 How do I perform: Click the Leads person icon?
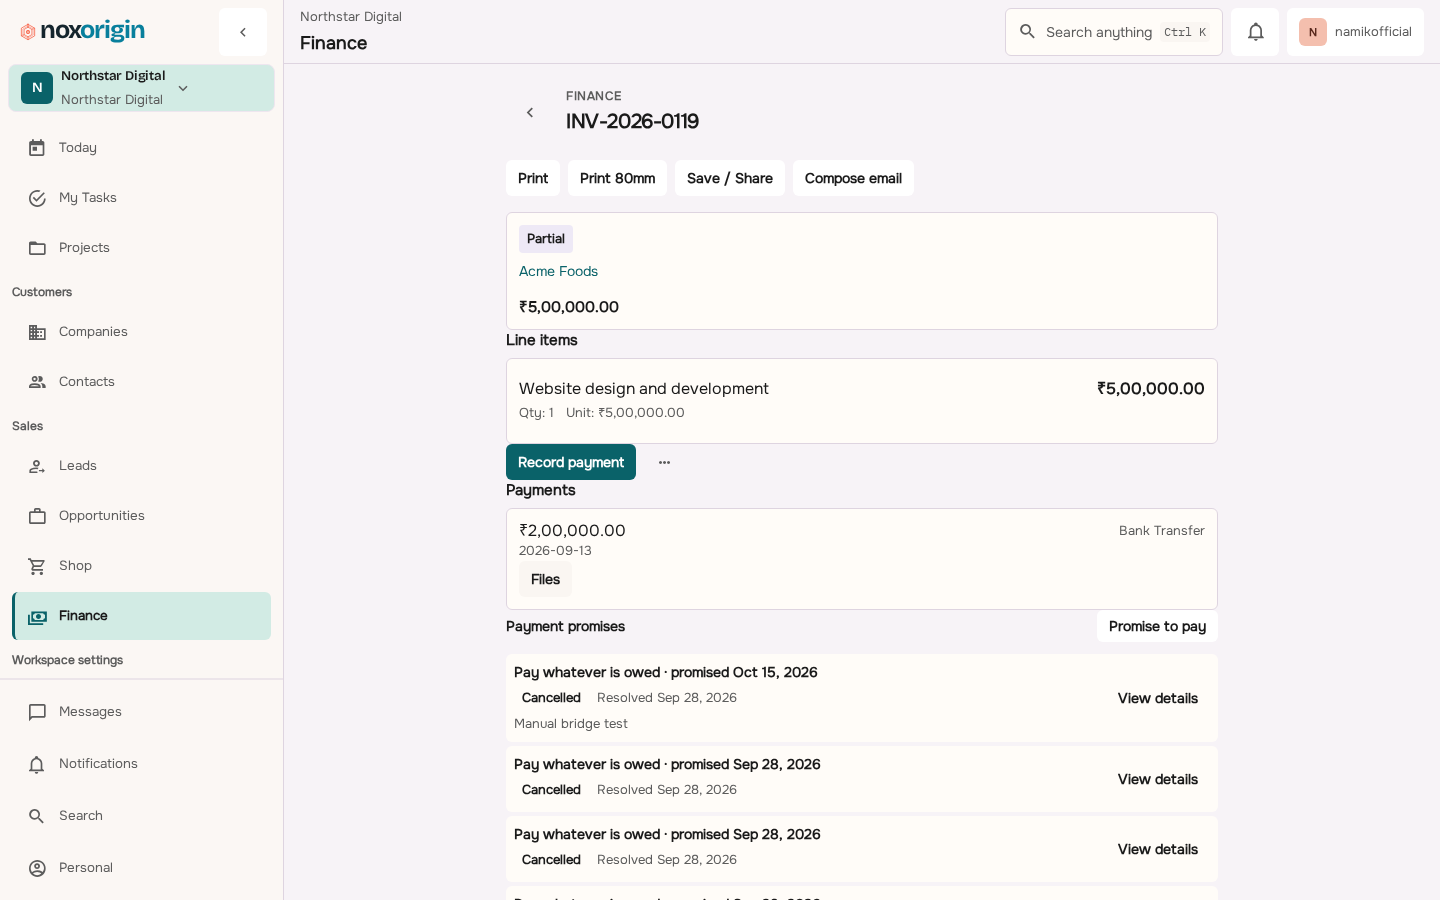[x=37, y=466]
